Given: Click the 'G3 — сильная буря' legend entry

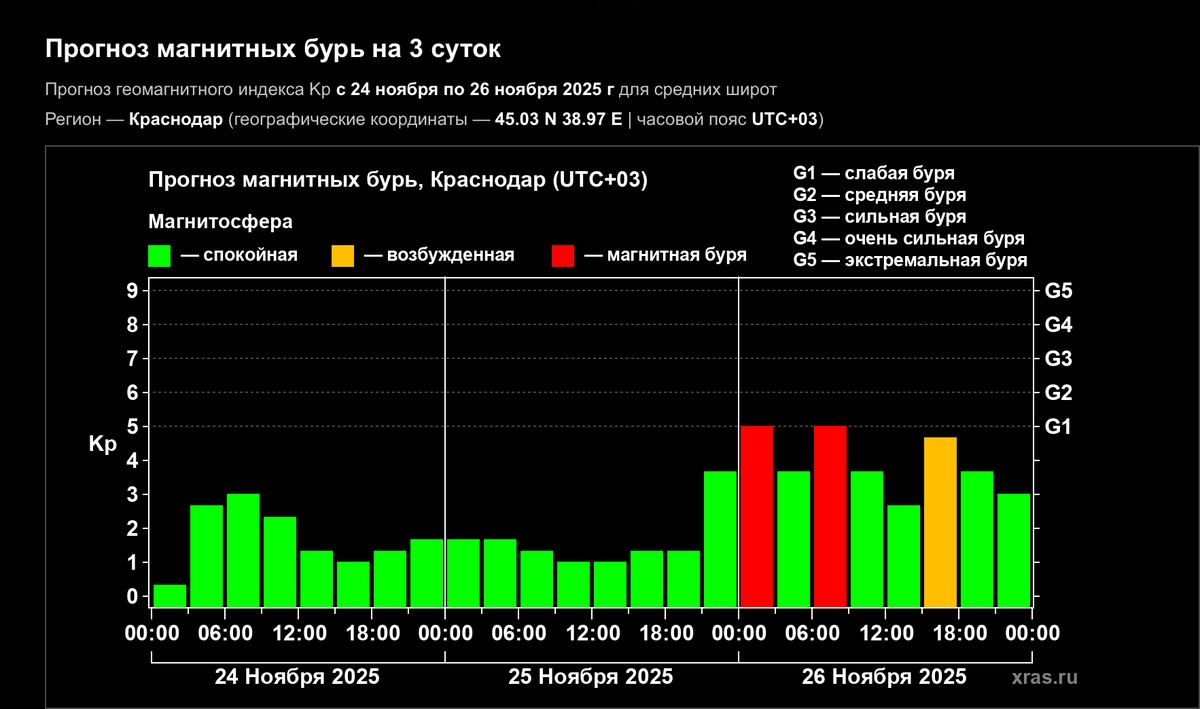Looking at the screenshot, I should pyautogui.click(x=879, y=217).
